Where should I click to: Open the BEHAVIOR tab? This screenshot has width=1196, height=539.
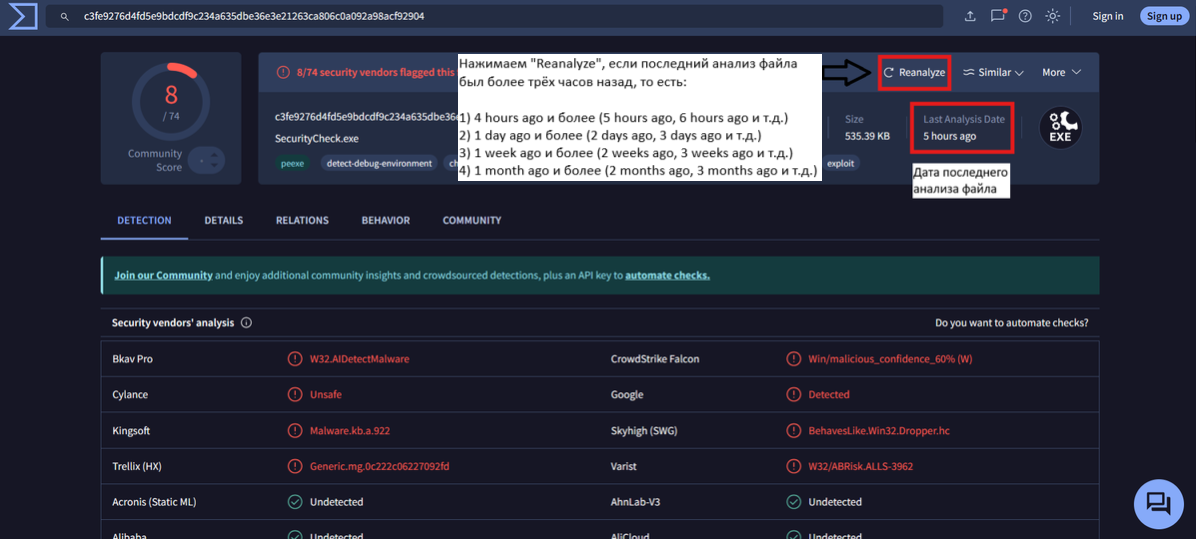[x=386, y=220]
